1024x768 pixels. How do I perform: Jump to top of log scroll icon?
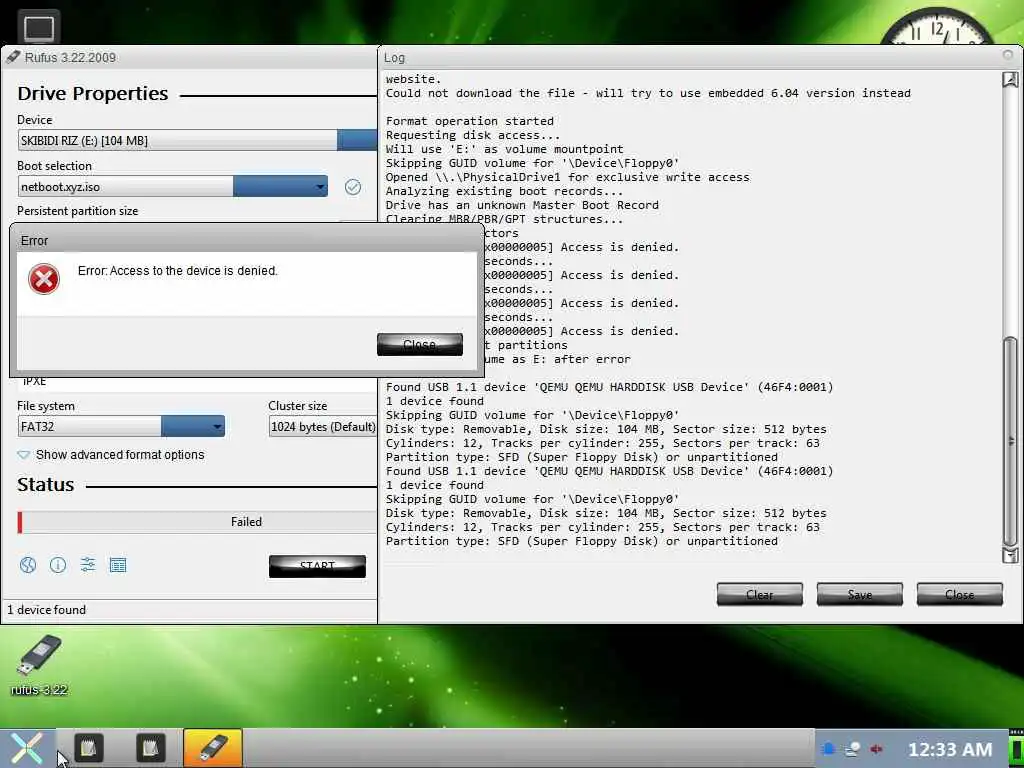[1010, 80]
